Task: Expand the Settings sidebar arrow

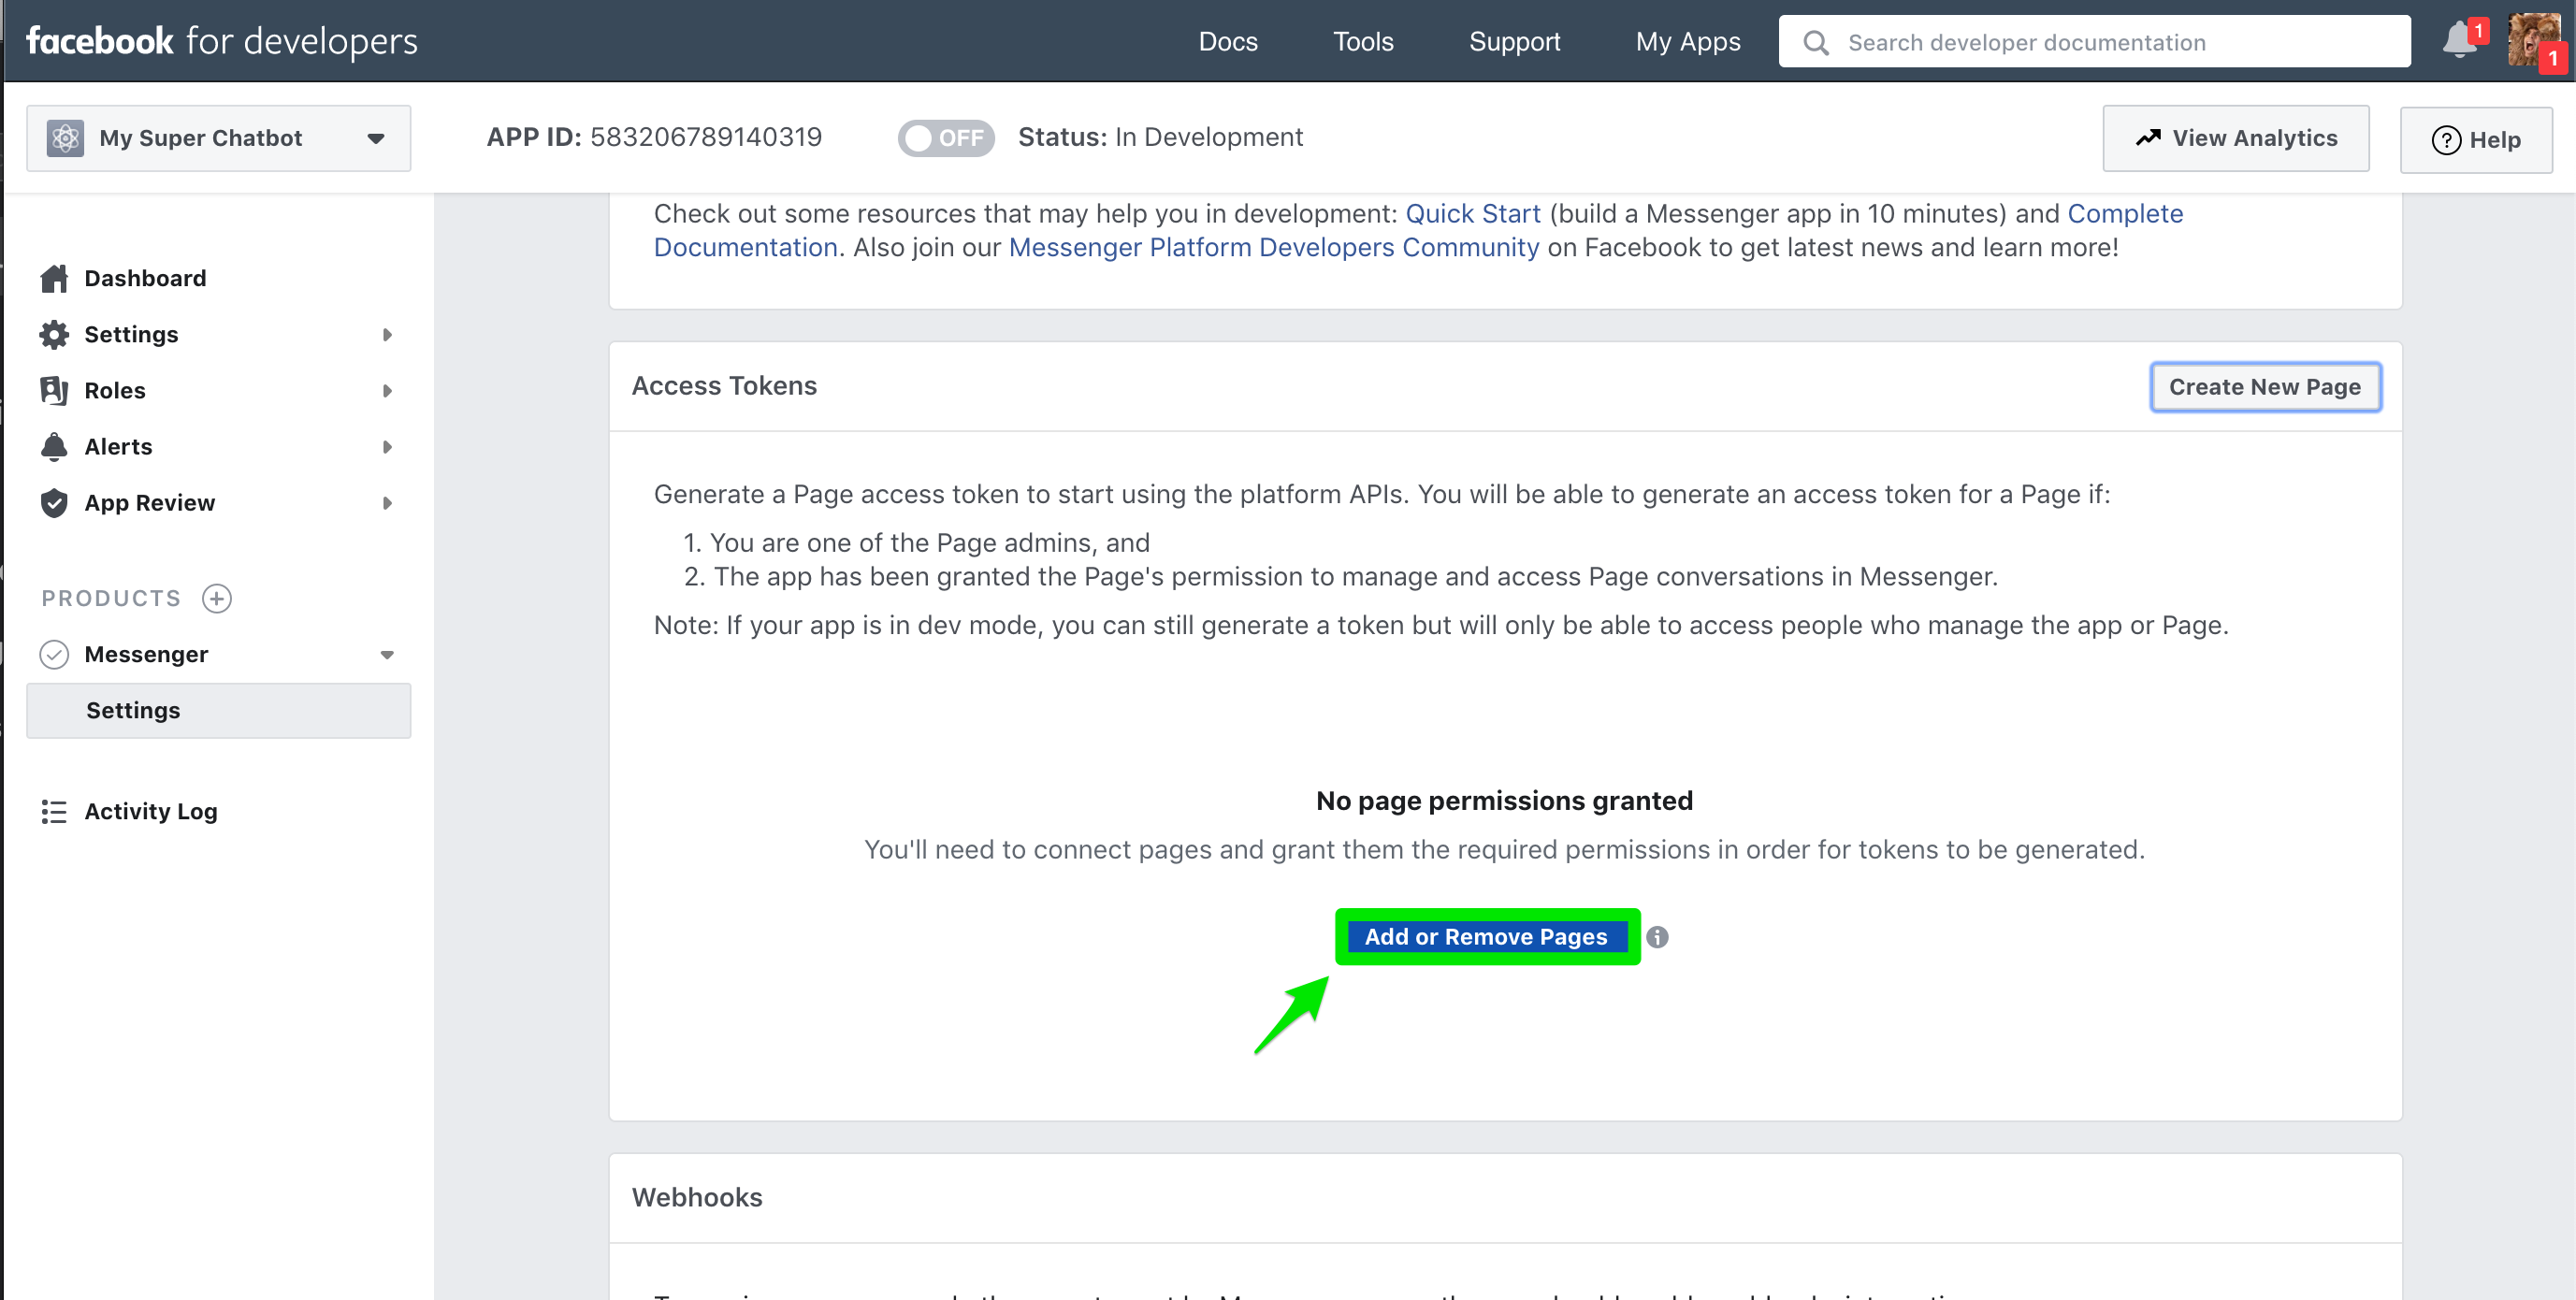Action: click(387, 334)
